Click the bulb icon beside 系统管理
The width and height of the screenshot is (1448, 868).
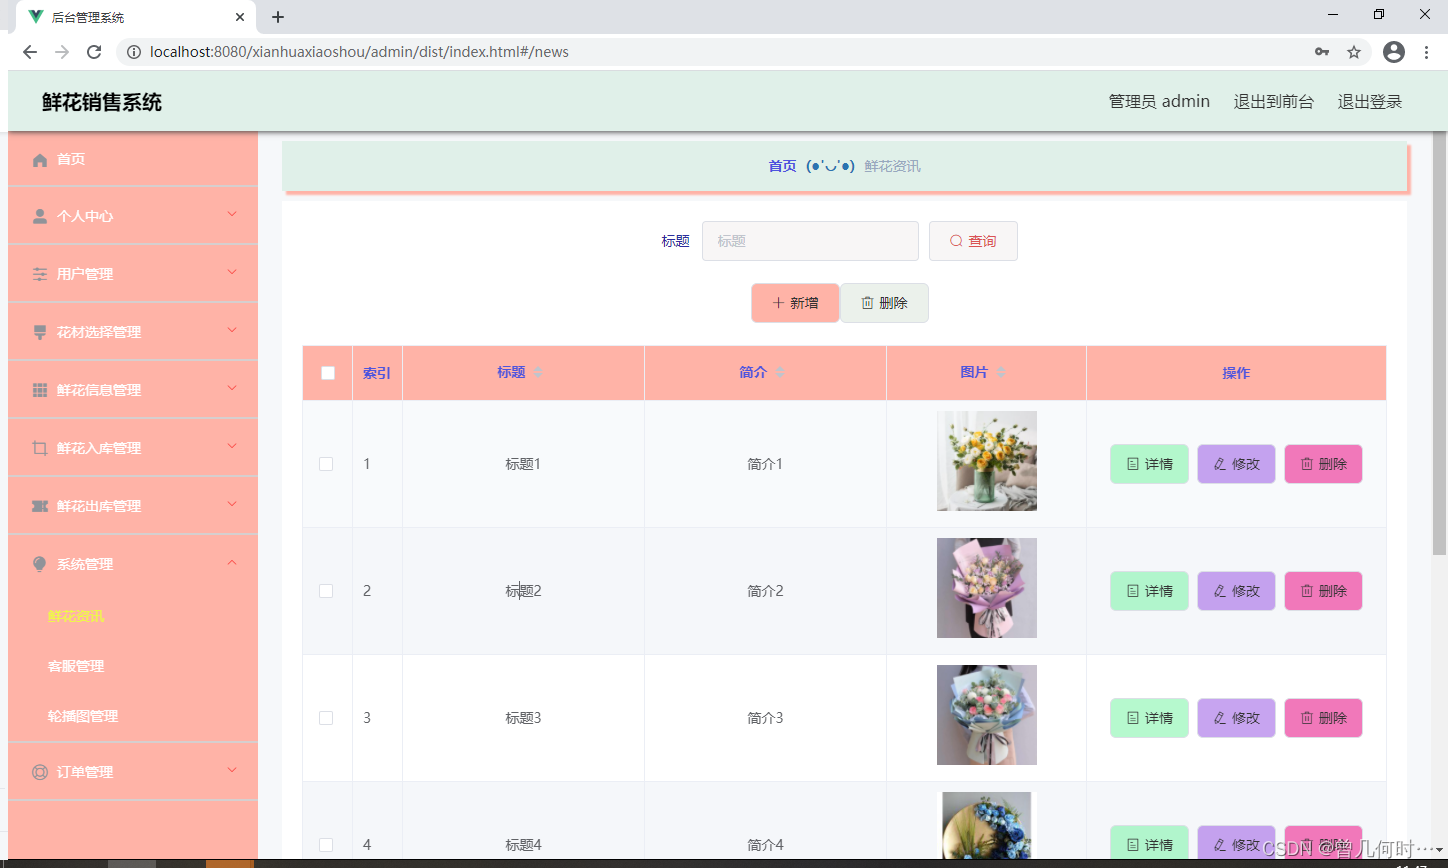pos(40,564)
